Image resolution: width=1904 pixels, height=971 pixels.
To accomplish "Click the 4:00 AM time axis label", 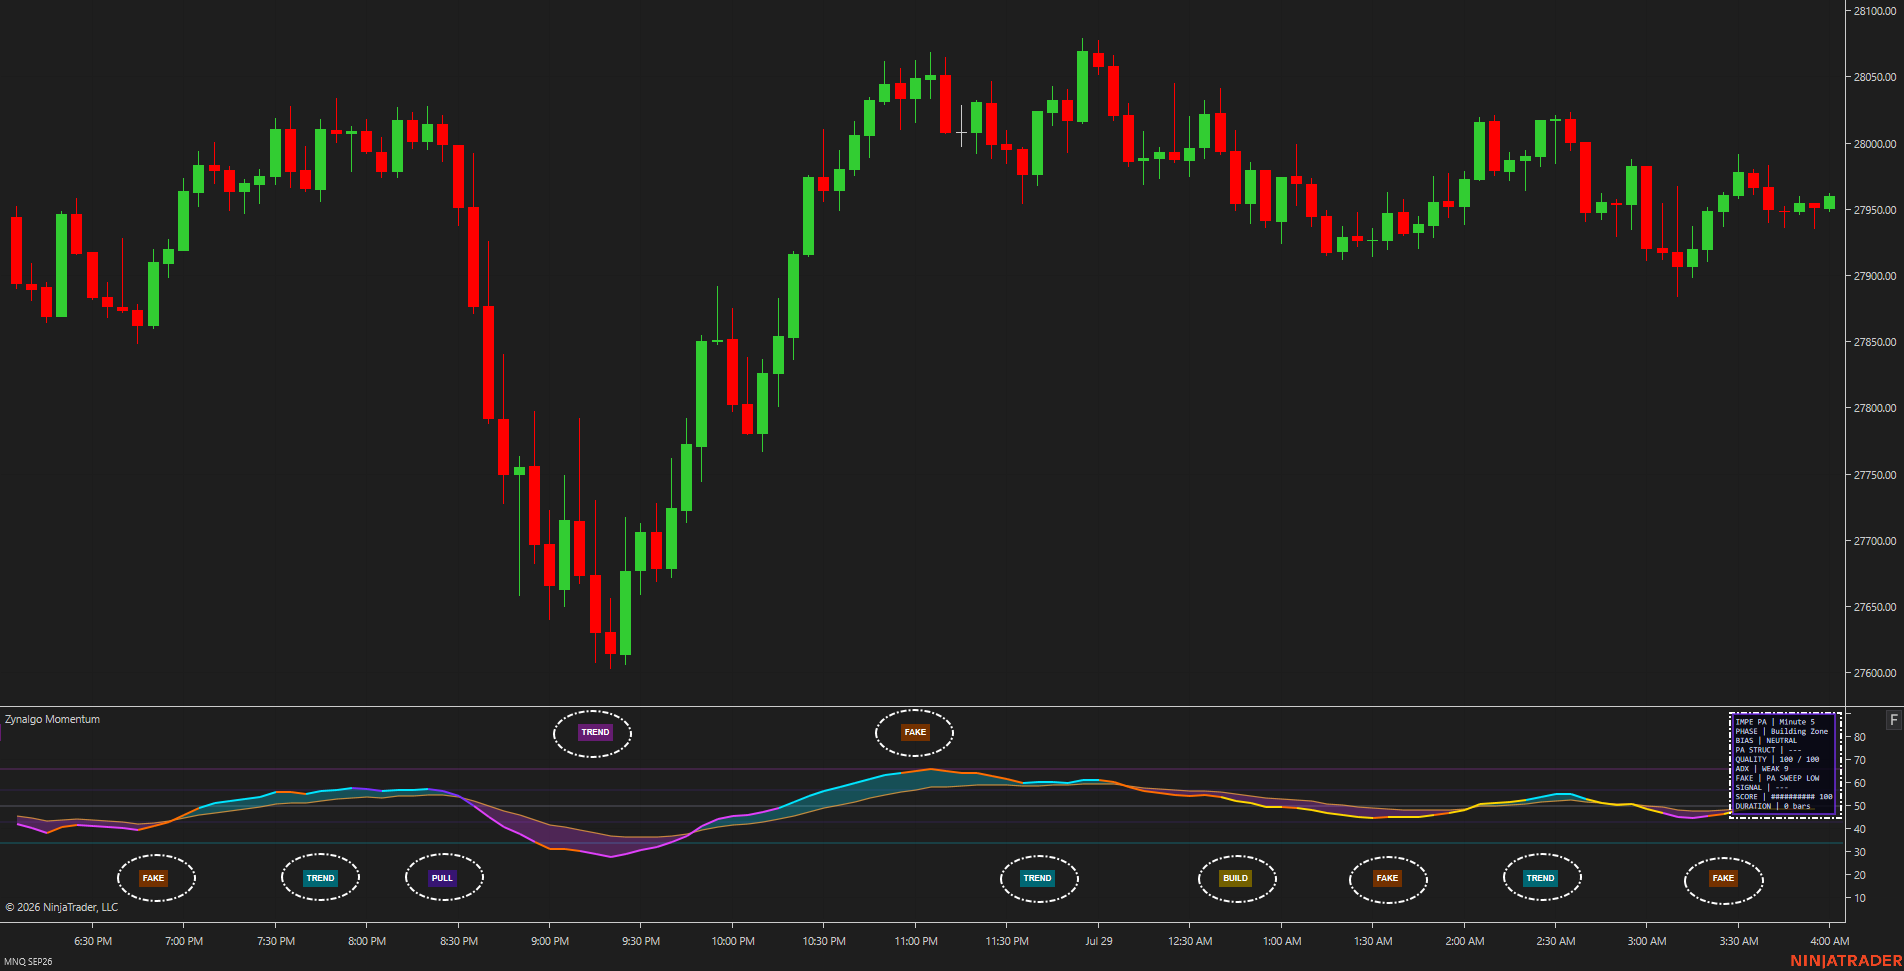I will click(1830, 941).
